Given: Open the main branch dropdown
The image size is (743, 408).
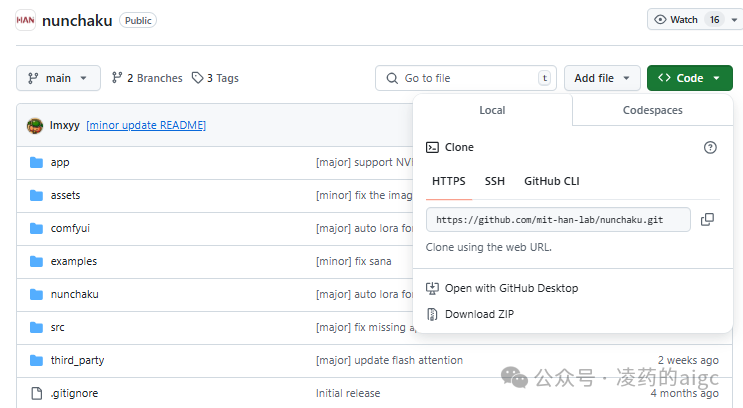Looking at the screenshot, I should [58, 78].
